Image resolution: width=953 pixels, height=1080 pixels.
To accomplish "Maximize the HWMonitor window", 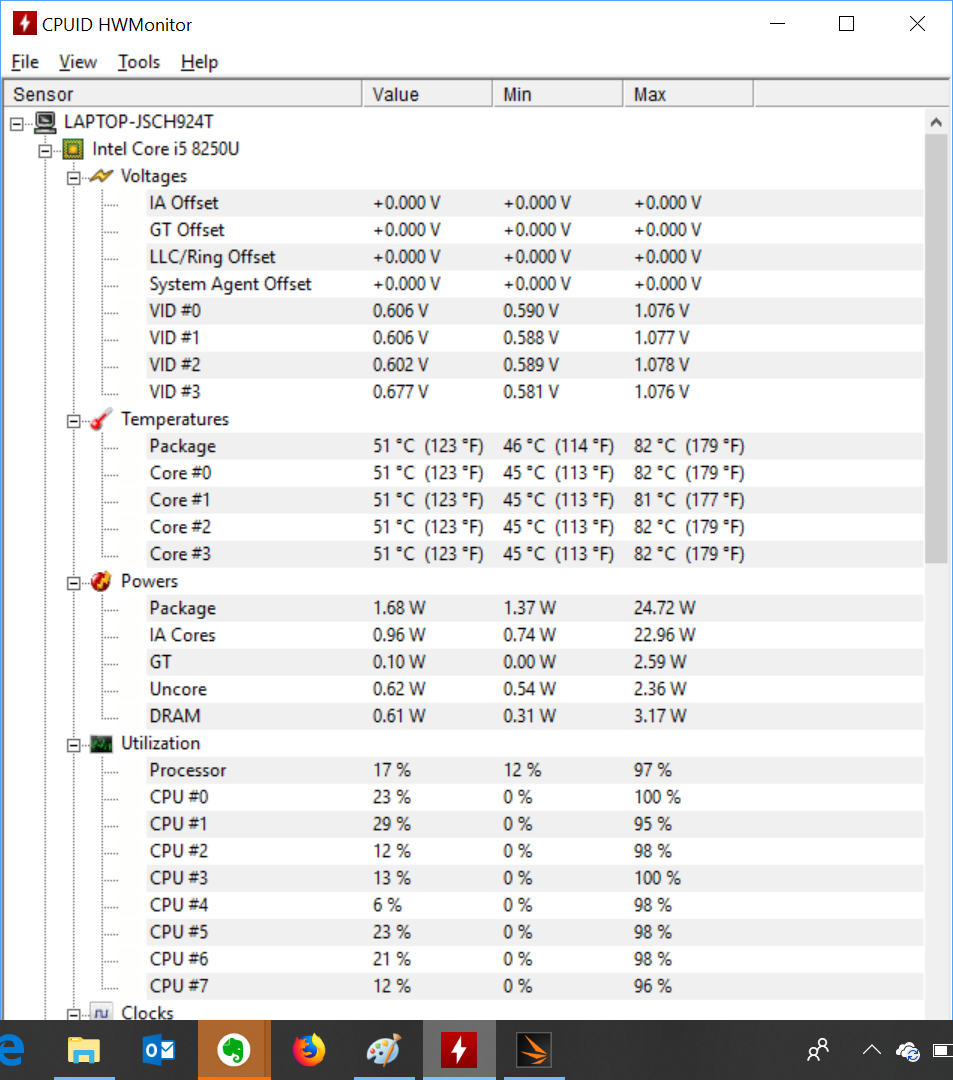I will point(846,23).
